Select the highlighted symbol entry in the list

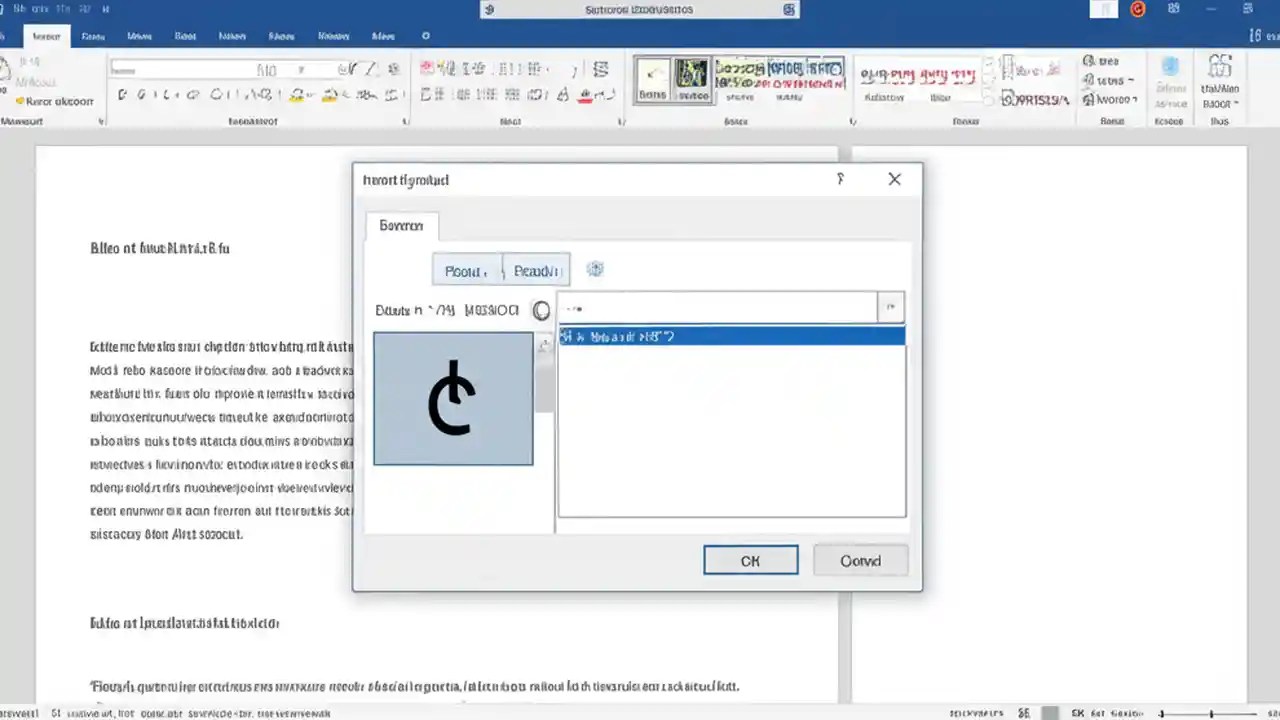tap(731, 337)
